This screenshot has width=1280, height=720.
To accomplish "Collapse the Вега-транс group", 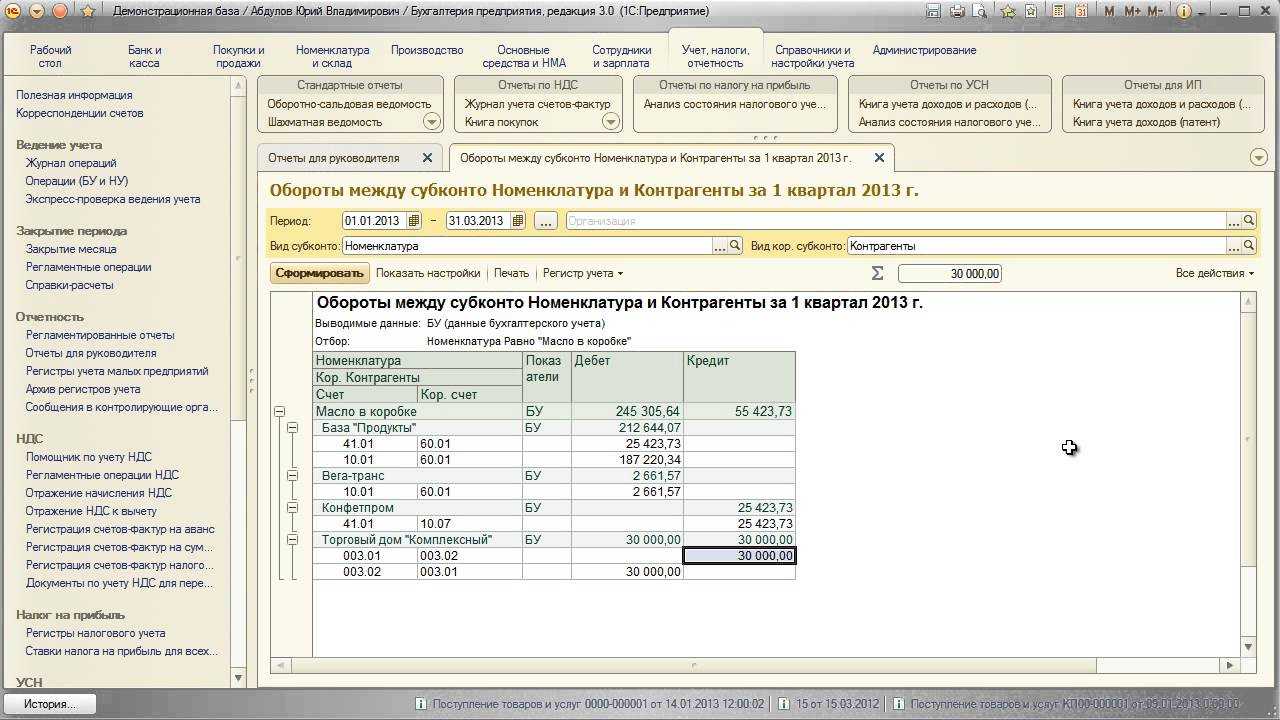I will (x=292, y=476).
